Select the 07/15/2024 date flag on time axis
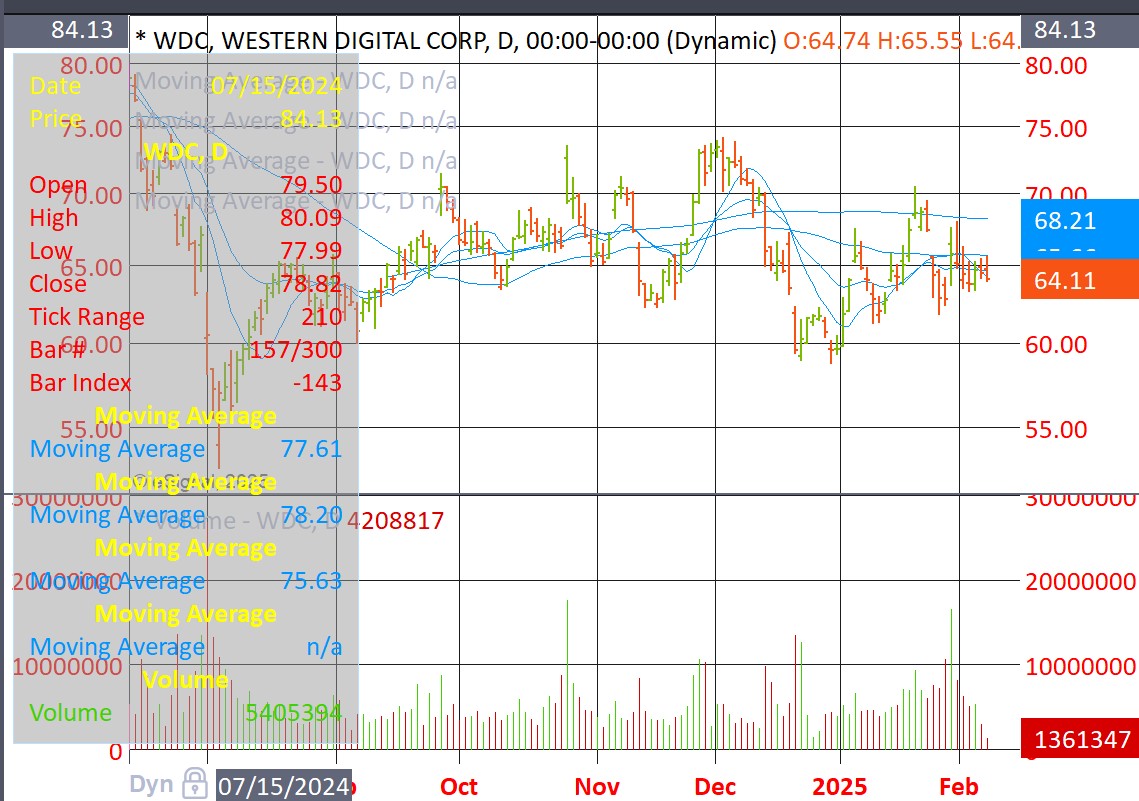The width and height of the screenshot is (1139, 801). (x=284, y=786)
